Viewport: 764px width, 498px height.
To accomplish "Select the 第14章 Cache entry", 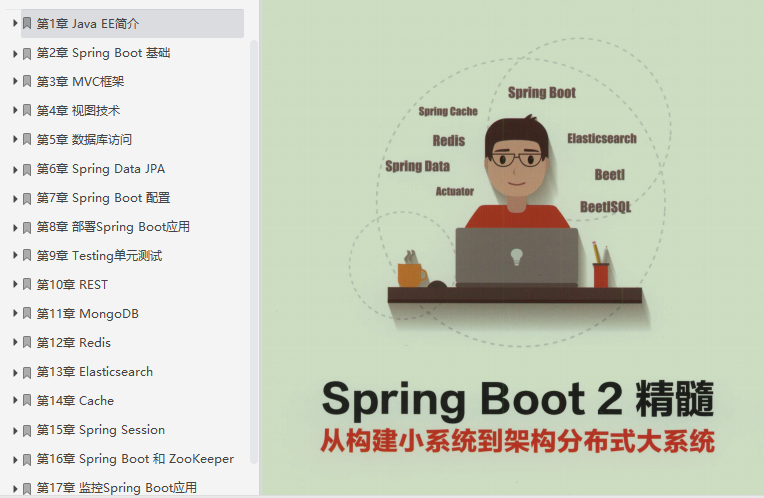I will tap(75, 401).
